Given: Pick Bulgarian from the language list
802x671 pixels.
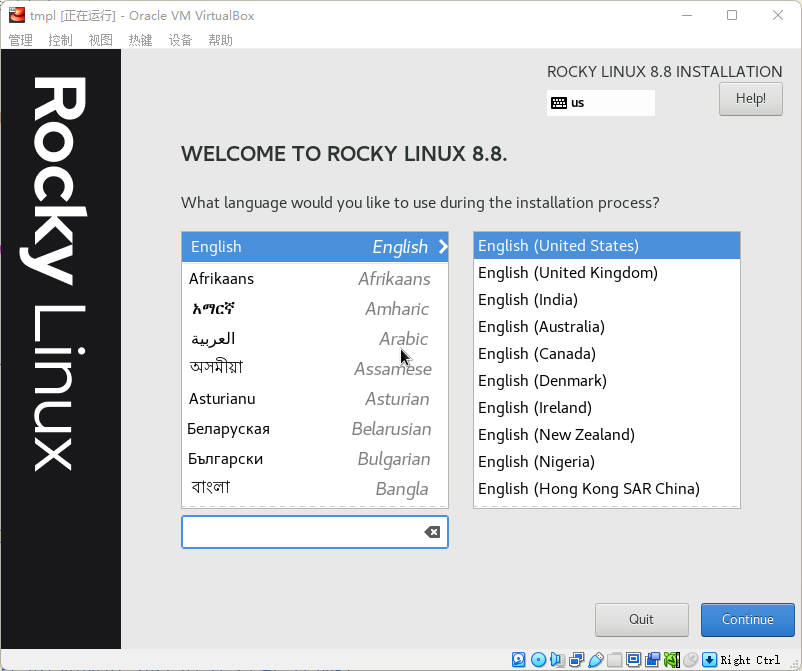Looking at the screenshot, I should [315, 459].
